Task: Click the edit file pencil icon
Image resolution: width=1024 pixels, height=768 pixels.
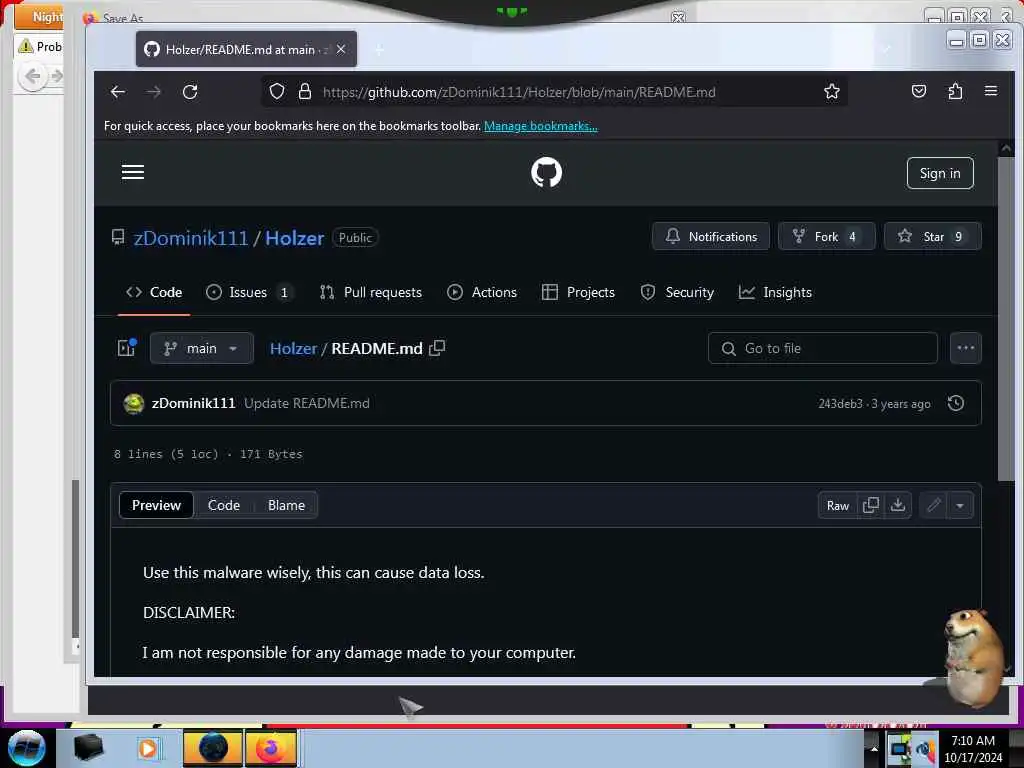Action: (x=934, y=505)
